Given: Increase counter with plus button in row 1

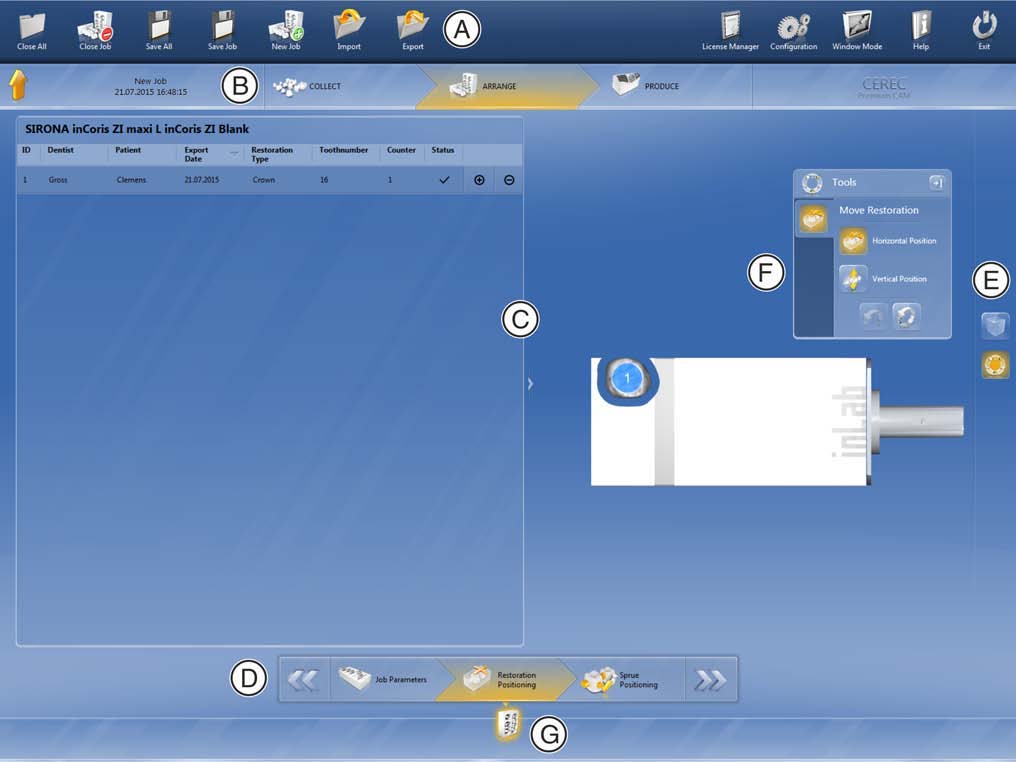Looking at the screenshot, I should pos(479,180).
